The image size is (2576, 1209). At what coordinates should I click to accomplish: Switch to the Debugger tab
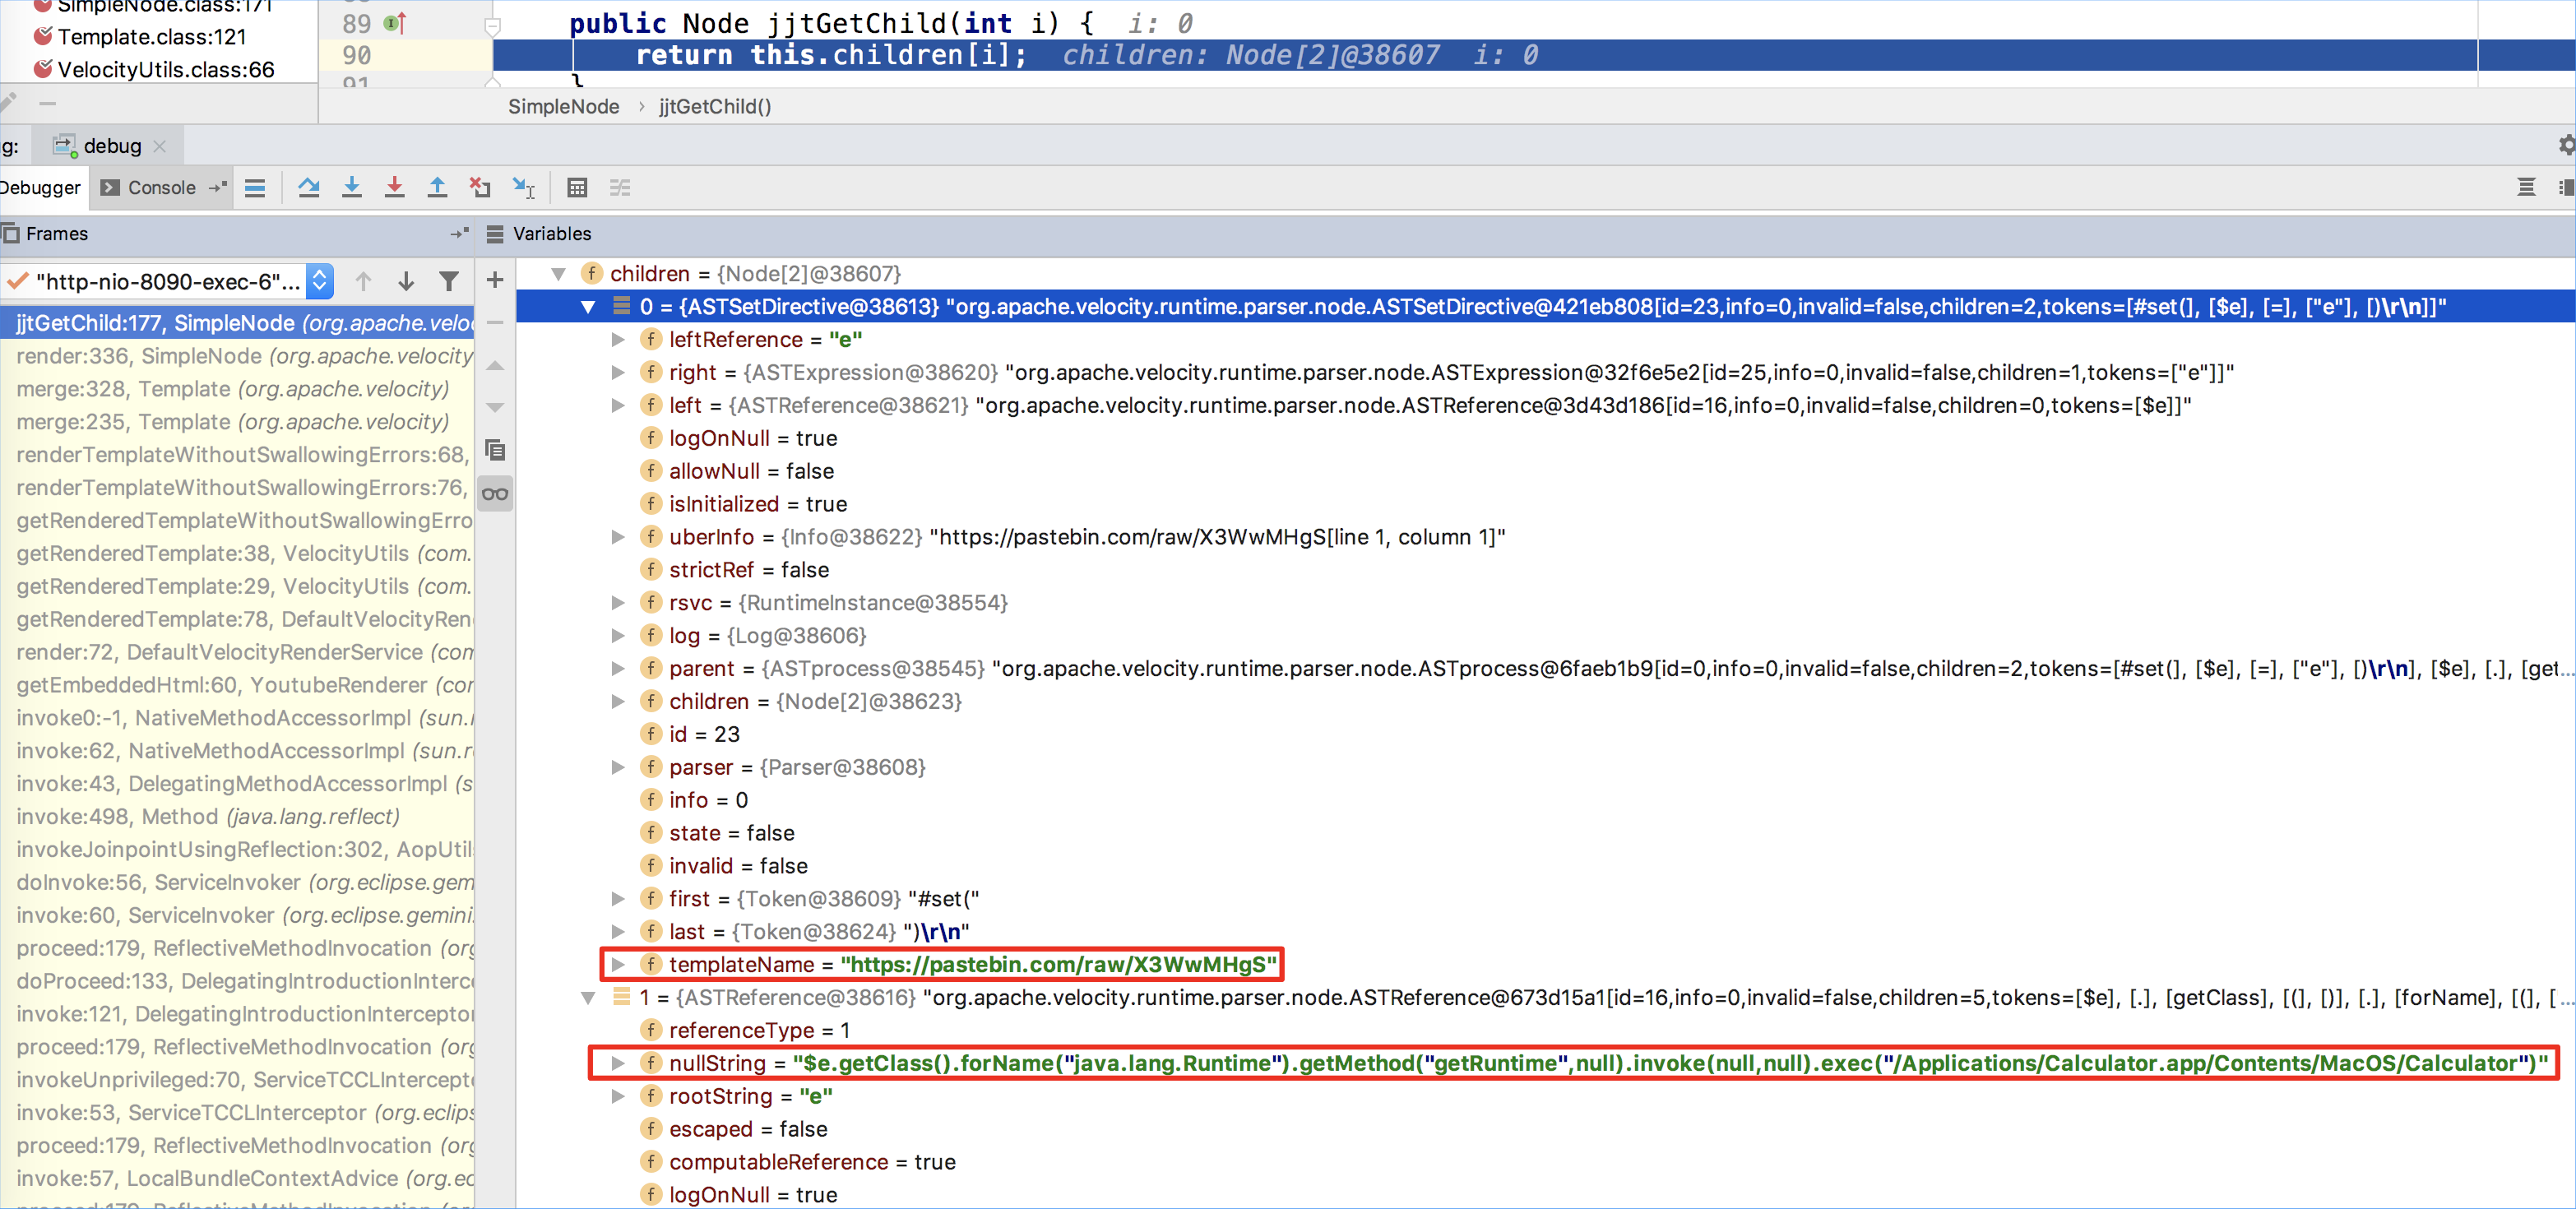(40, 187)
